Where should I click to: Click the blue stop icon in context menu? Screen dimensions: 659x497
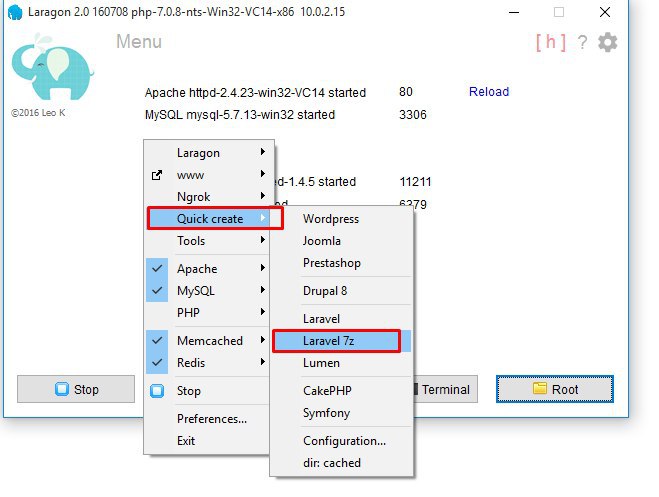tap(157, 391)
